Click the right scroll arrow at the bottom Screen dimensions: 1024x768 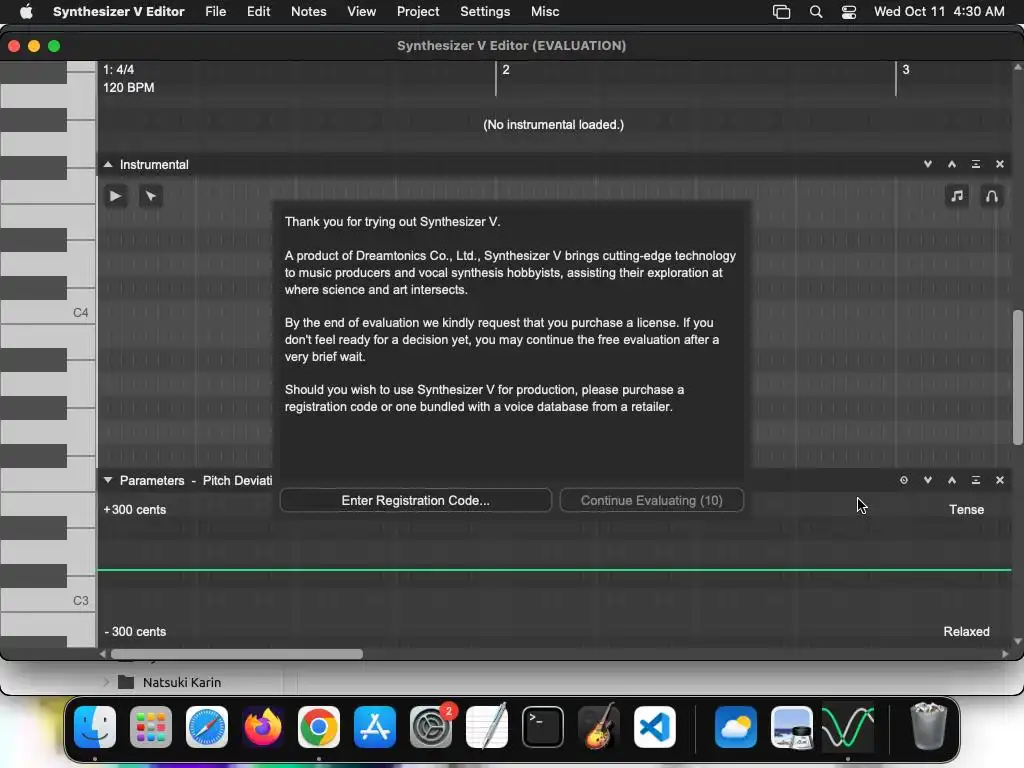[x=1005, y=654]
